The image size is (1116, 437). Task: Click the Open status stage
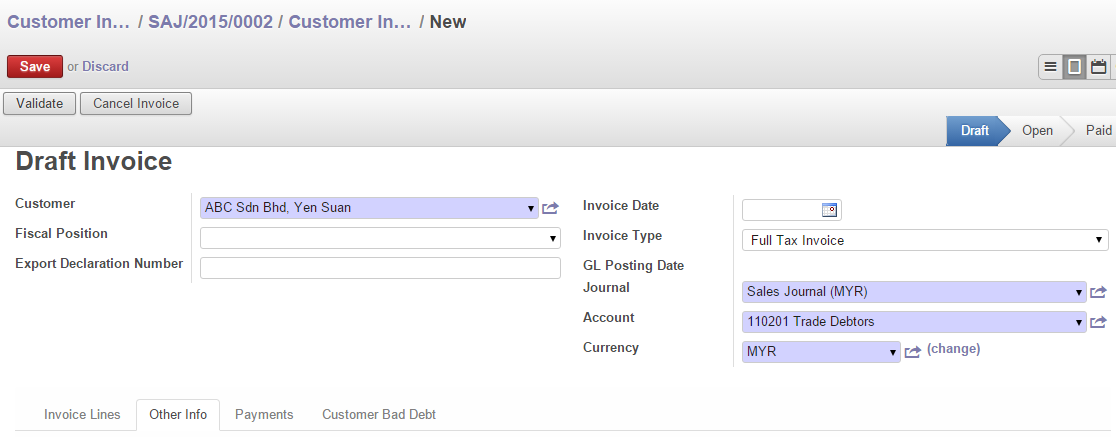point(1037,131)
